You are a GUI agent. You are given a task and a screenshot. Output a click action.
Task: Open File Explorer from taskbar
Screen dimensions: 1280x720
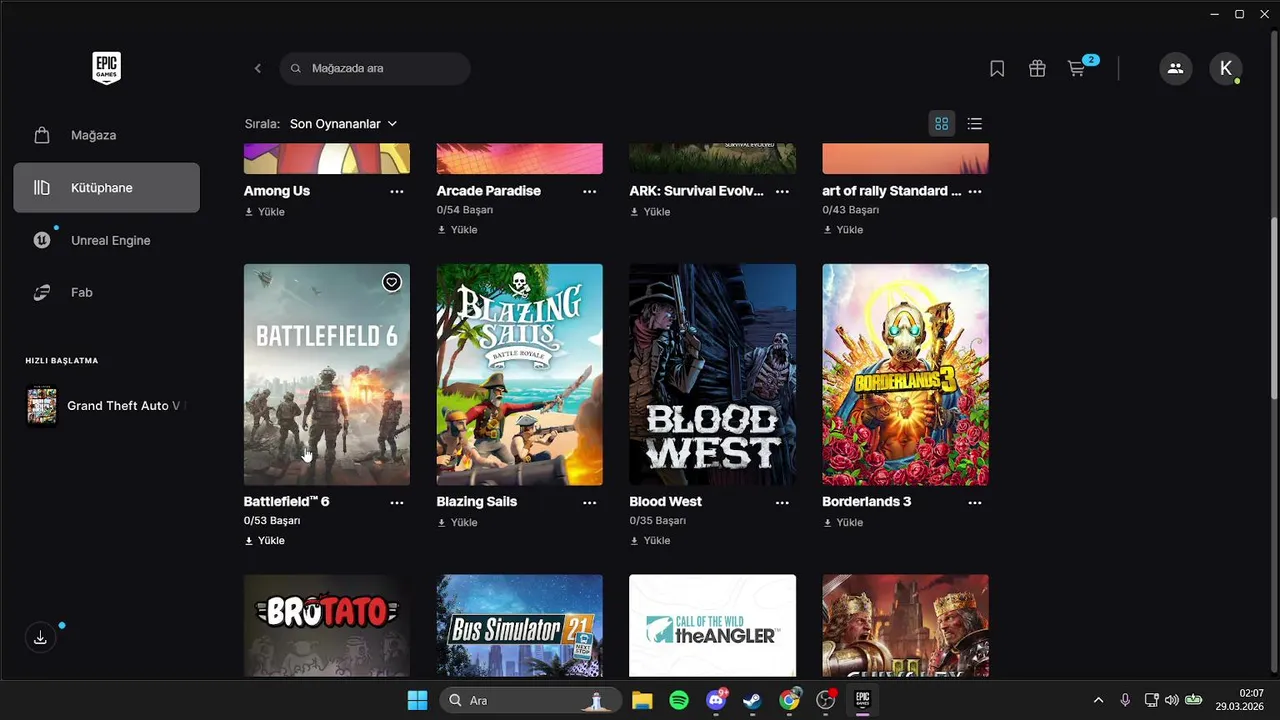point(642,700)
